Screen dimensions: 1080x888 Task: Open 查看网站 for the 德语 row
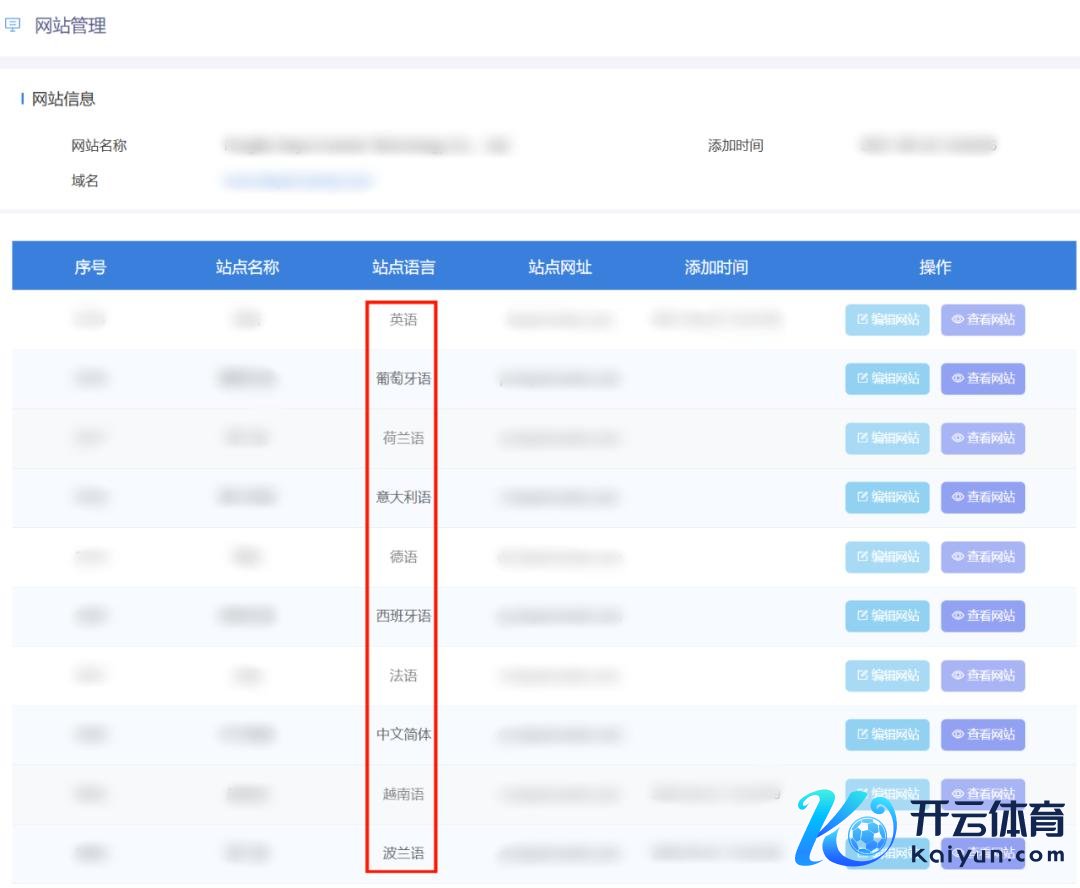click(x=983, y=557)
